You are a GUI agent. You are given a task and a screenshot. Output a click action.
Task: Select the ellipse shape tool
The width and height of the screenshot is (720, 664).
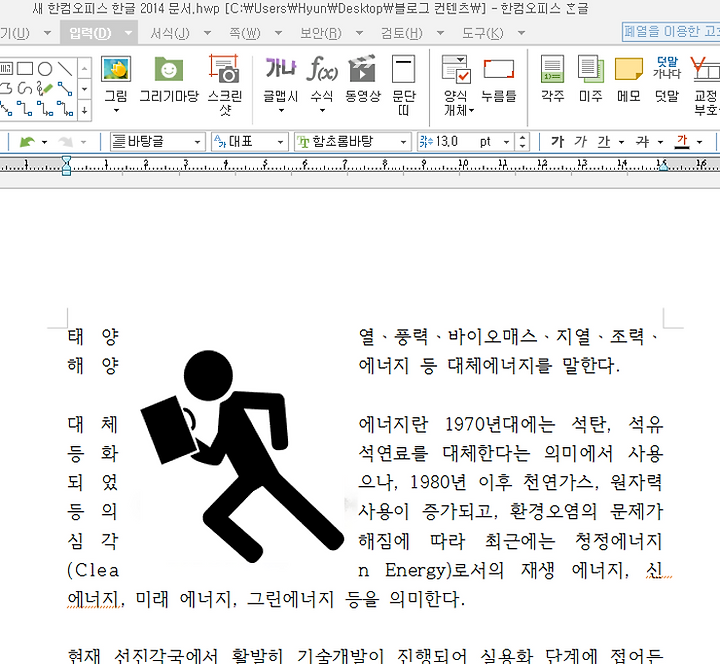(45, 69)
